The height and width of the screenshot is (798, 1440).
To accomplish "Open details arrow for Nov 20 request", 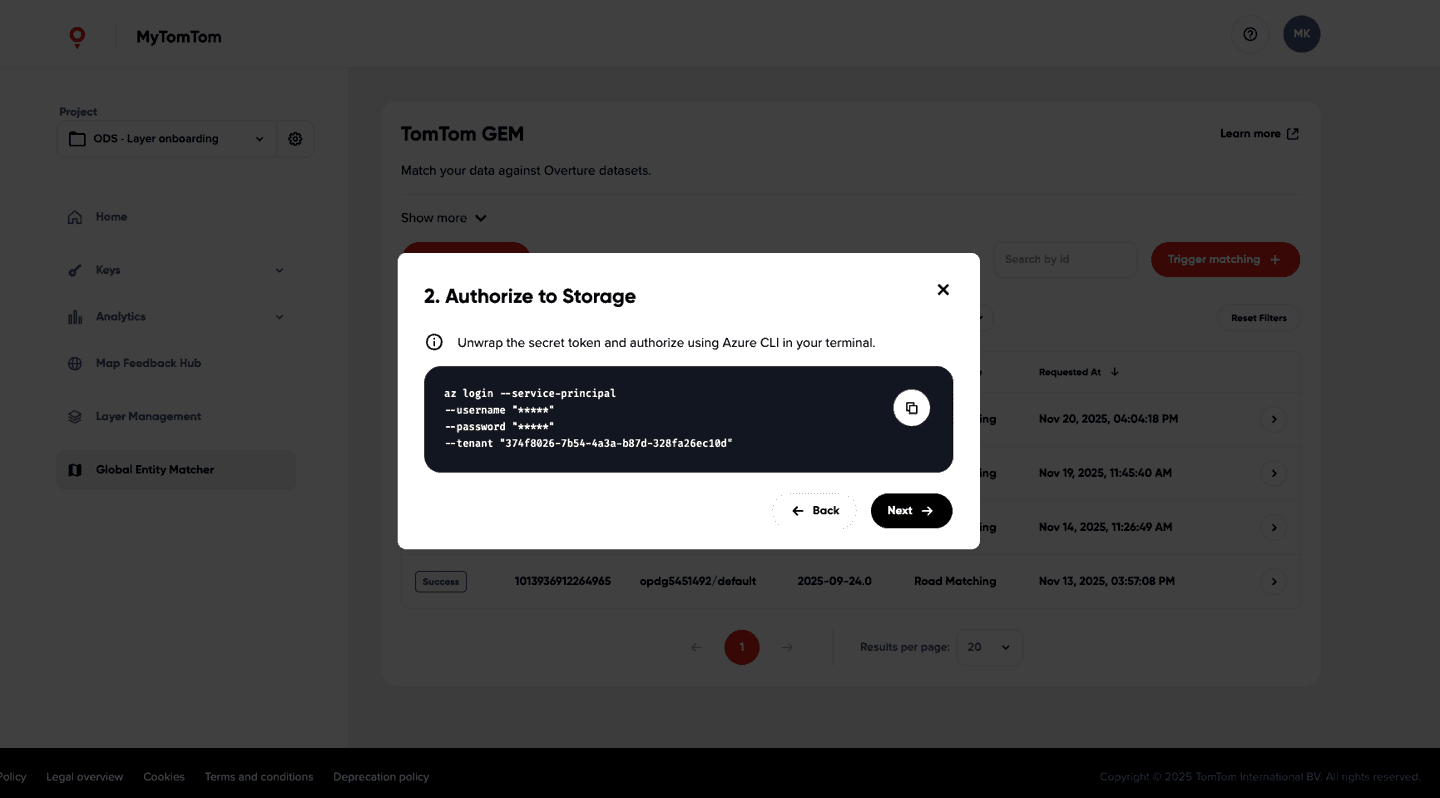I will coord(1273,419).
